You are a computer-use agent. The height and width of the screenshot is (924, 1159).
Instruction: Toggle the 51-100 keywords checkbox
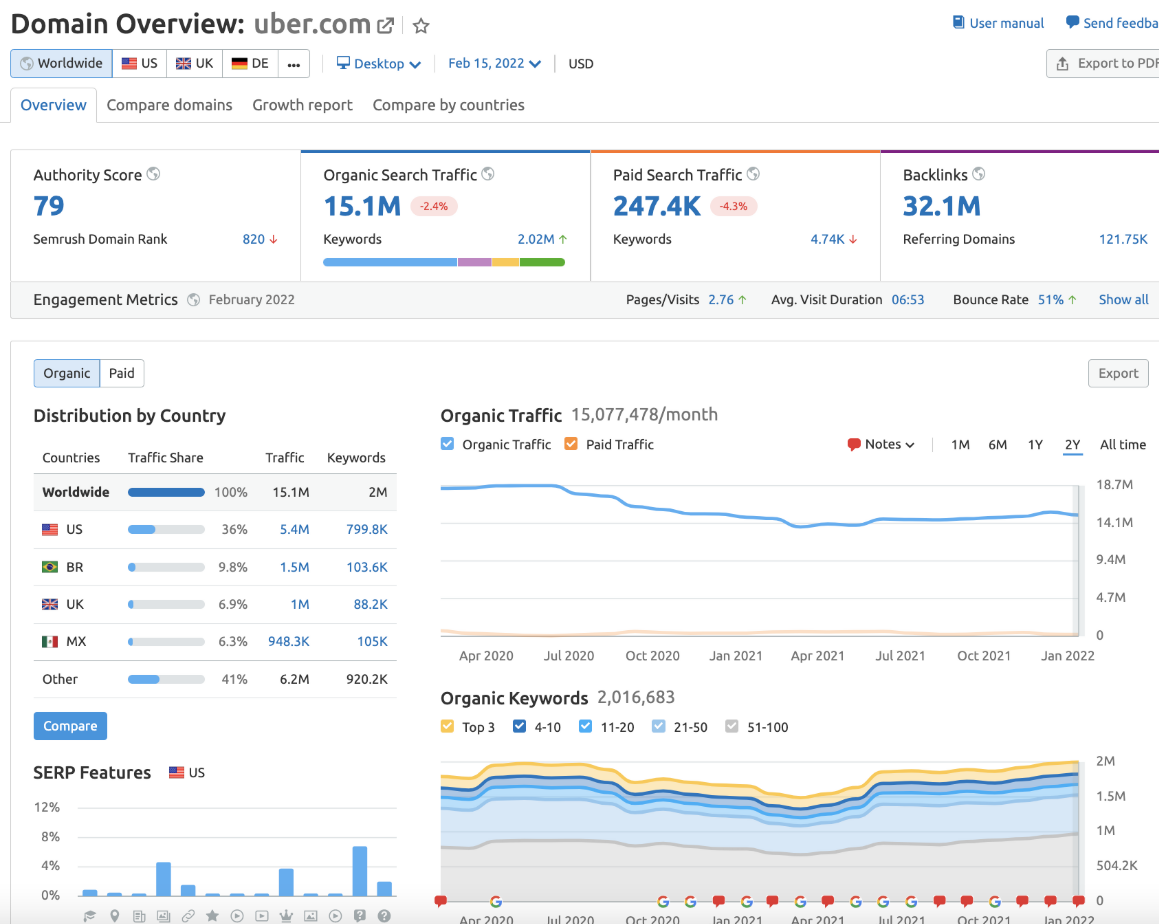coord(732,726)
